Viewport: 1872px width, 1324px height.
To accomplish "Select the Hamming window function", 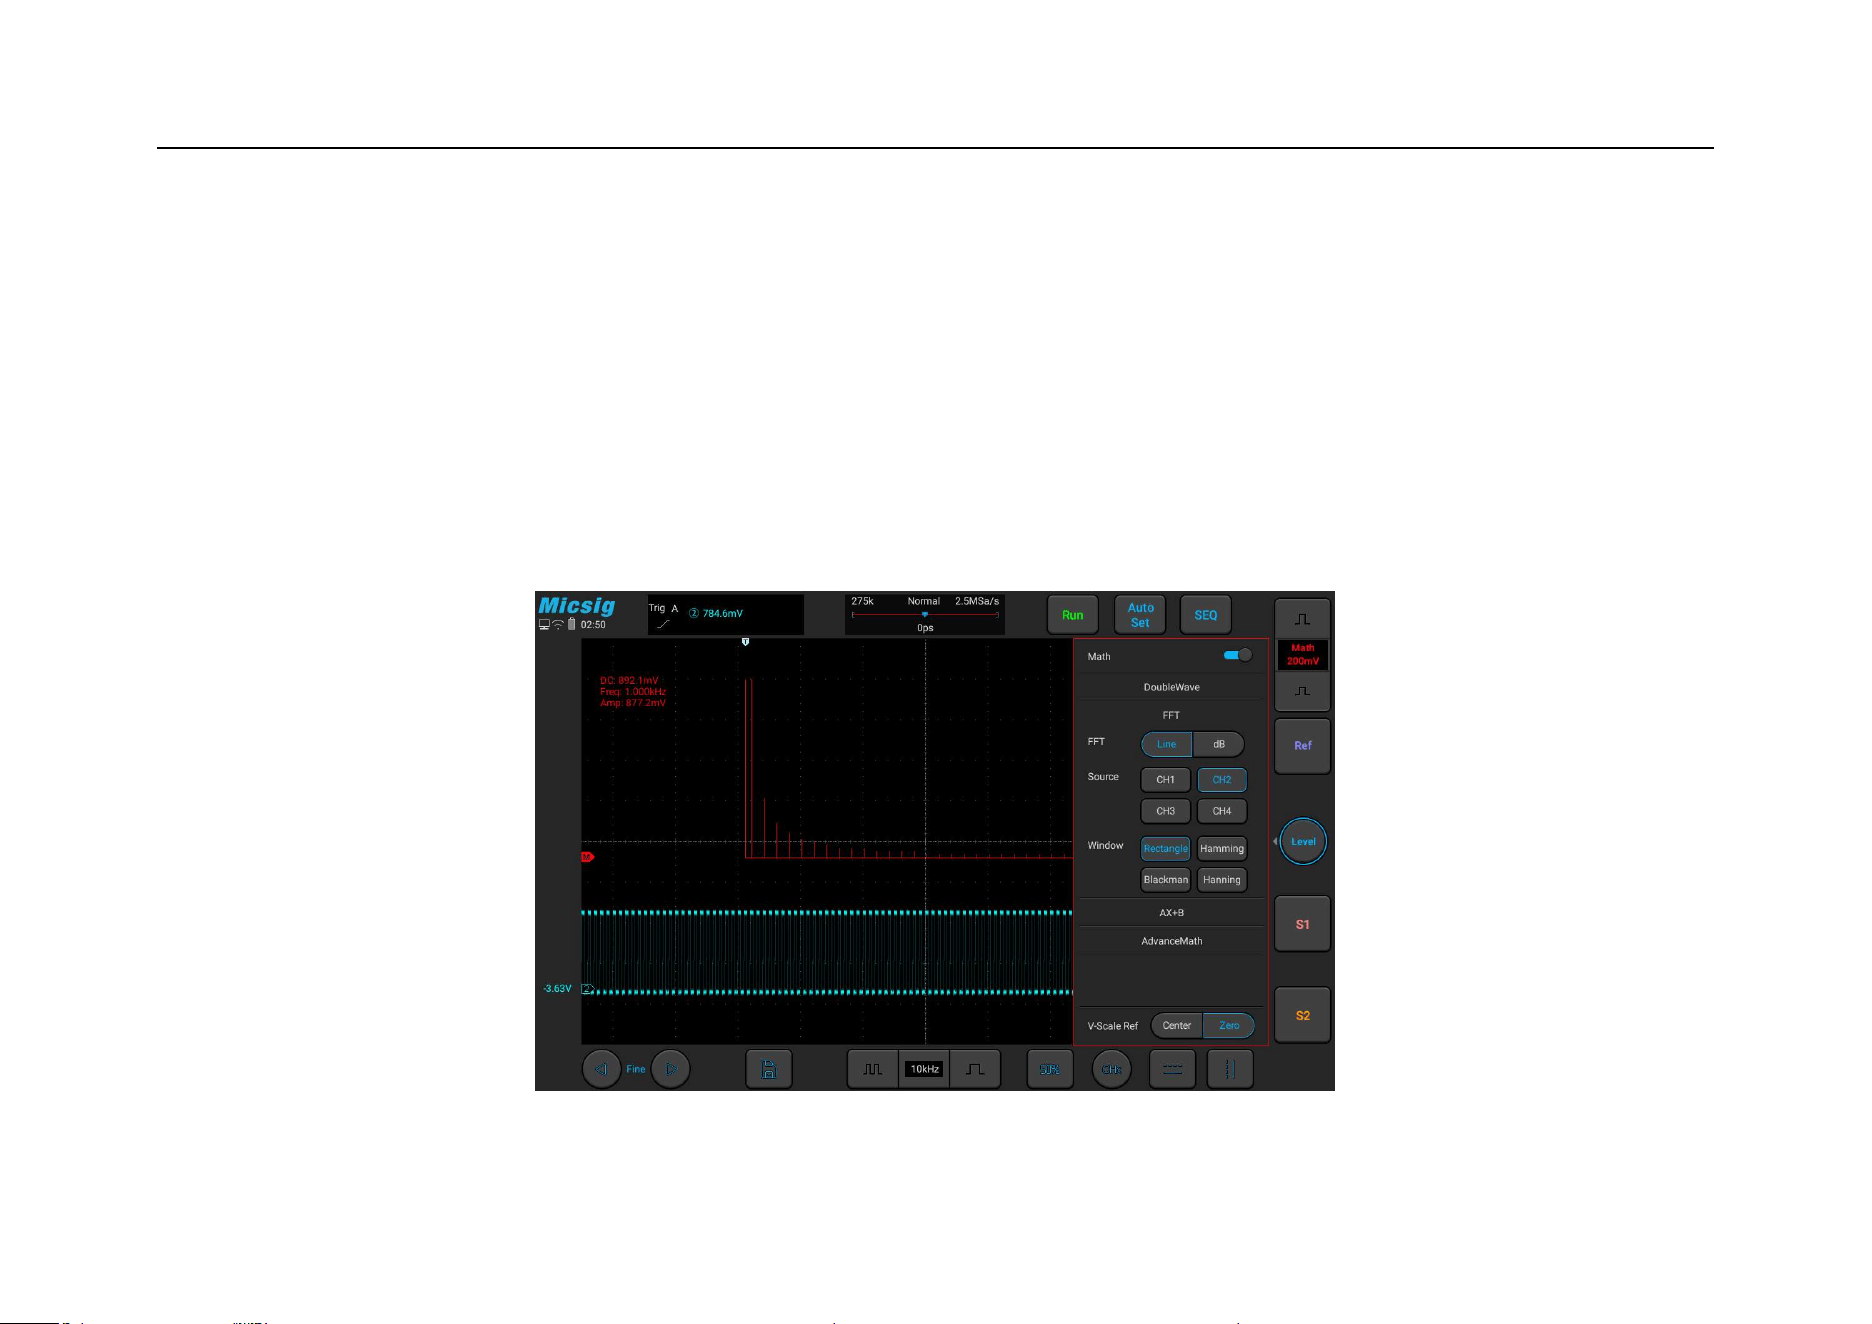I will point(1222,849).
